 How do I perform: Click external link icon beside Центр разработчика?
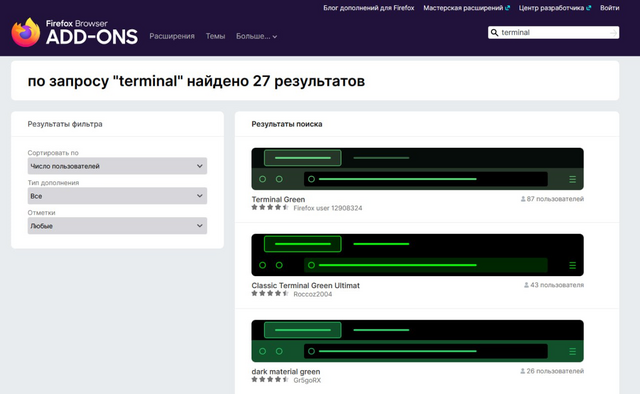tap(589, 8)
